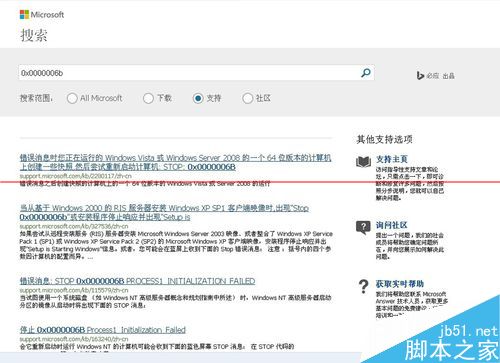
Task: Open the 获取实时帮助 link
Action: [x=400, y=284]
